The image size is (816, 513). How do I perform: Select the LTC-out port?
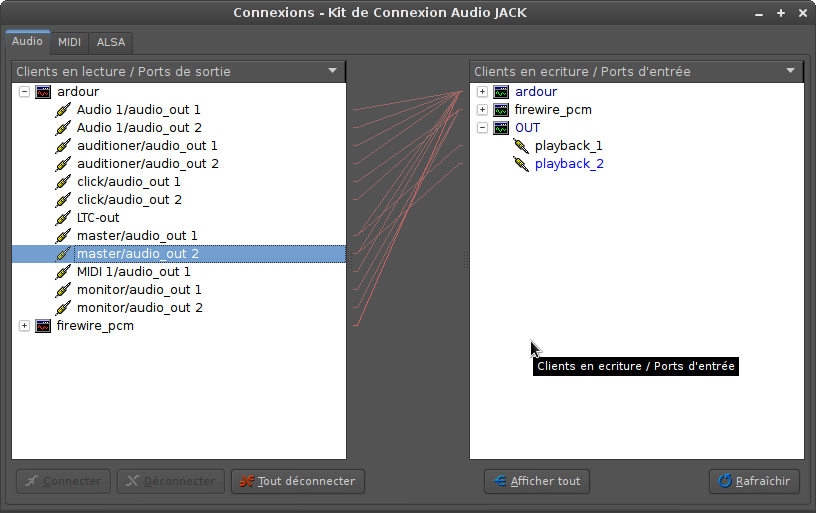(98, 218)
